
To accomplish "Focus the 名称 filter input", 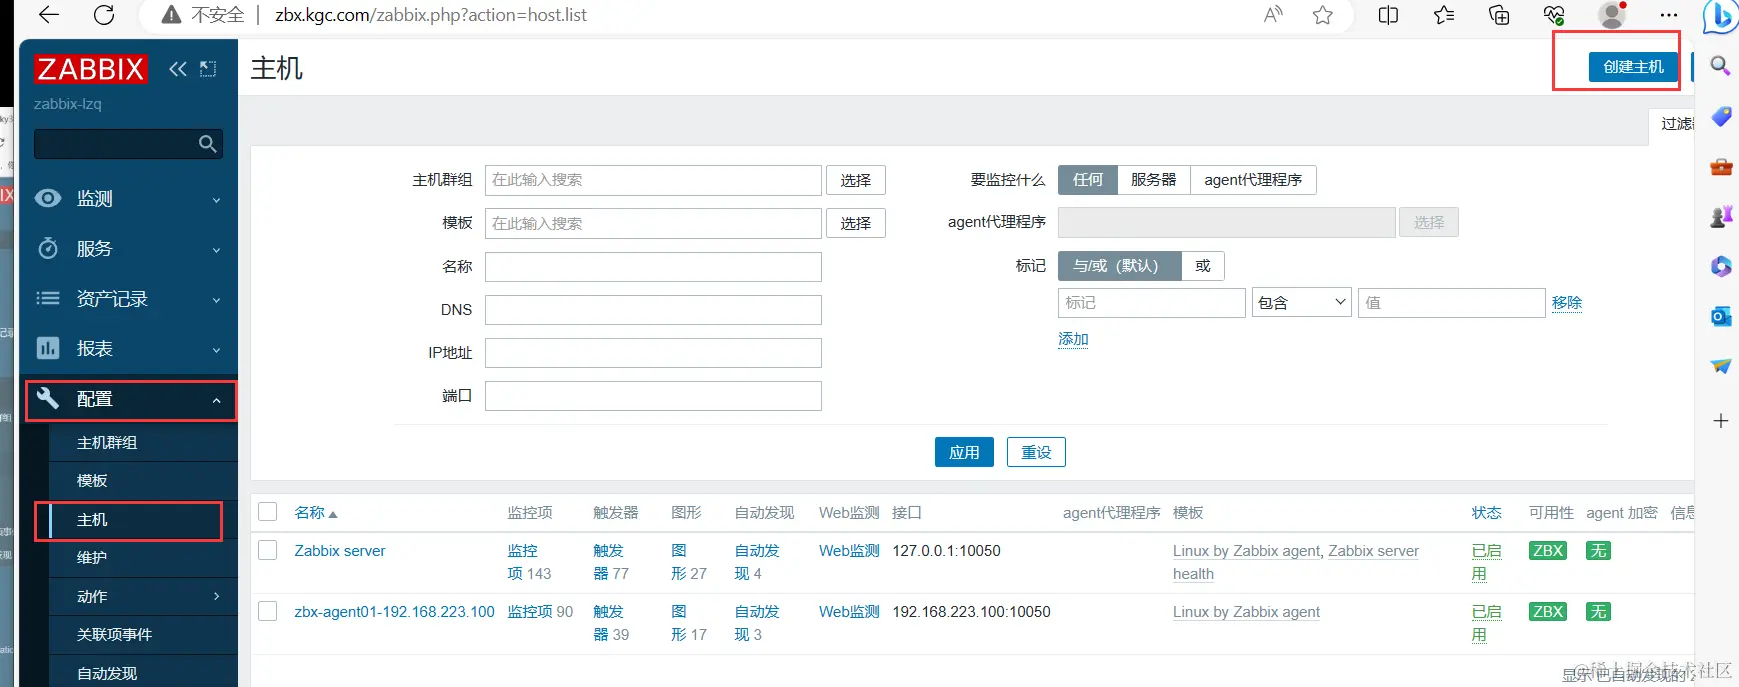I will pyautogui.click(x=653, y=267).
